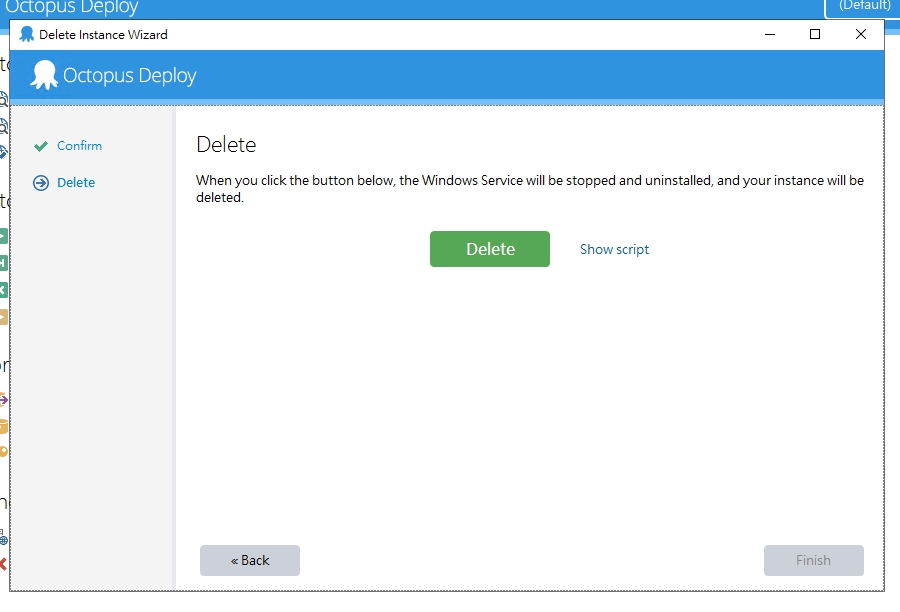900x612 pixels.
Task: Go back with the Back button
Action: coord(250,560)
